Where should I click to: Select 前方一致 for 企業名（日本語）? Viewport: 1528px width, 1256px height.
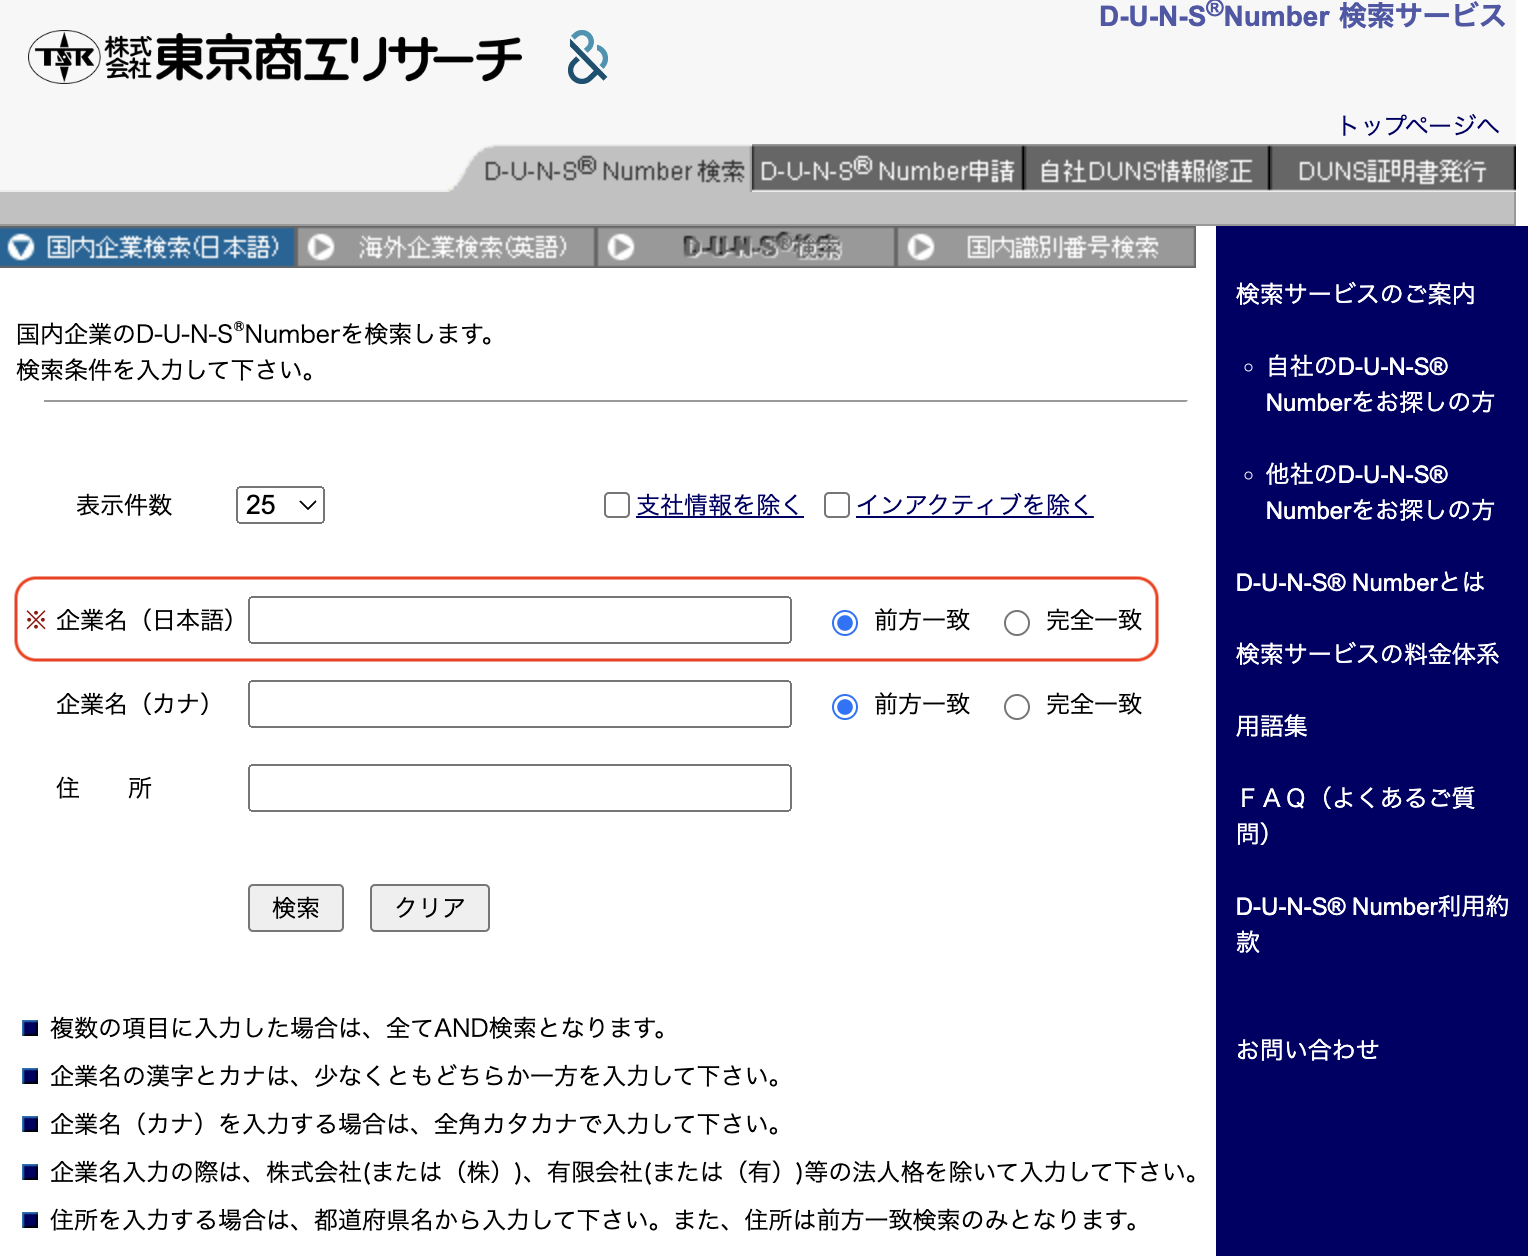[845, 622]
